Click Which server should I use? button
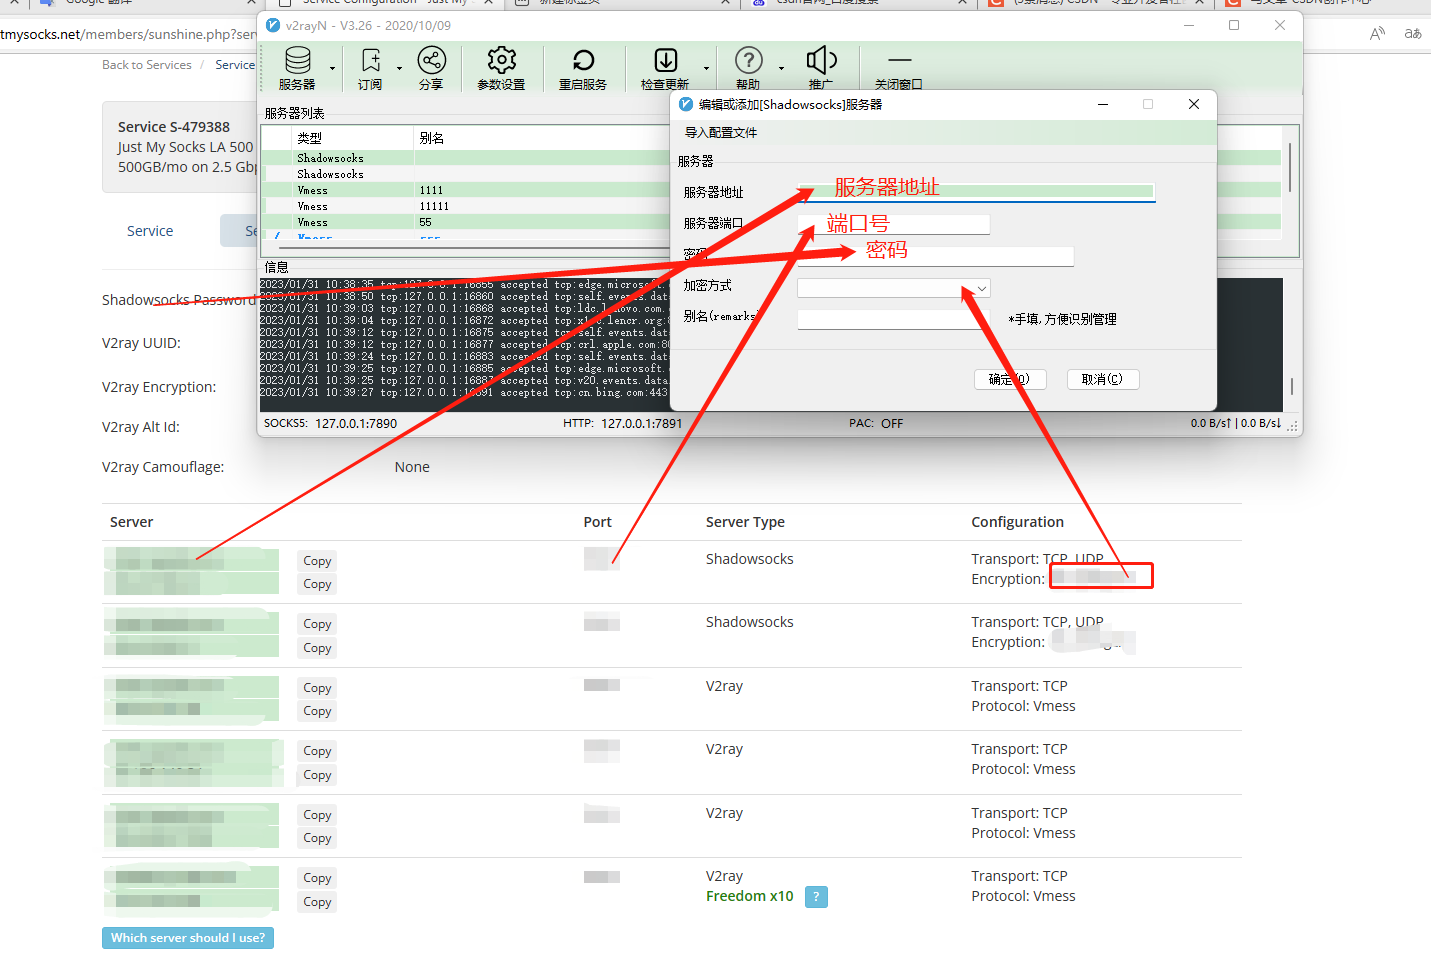This screenshot has width=1431, height=971. pos(188,938)
